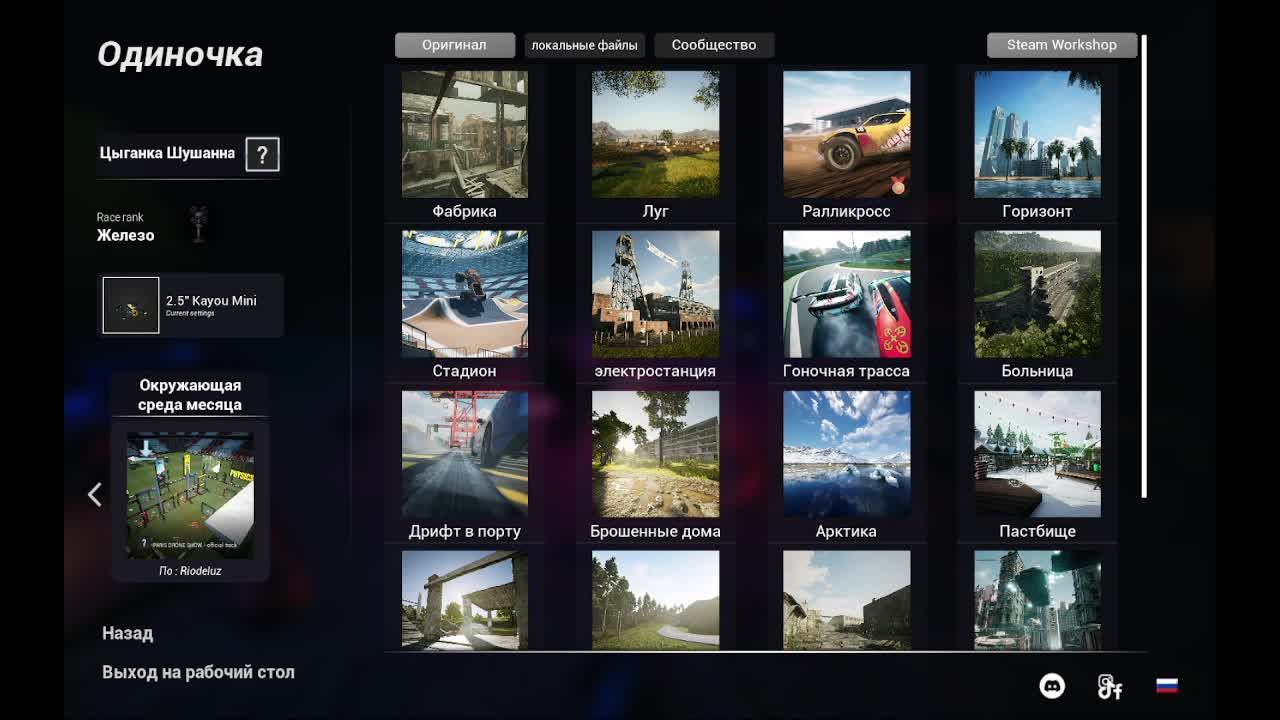Select the Дрифт в порту map
This screenshot has height=720, width=1280.
(x=465, y=454)
